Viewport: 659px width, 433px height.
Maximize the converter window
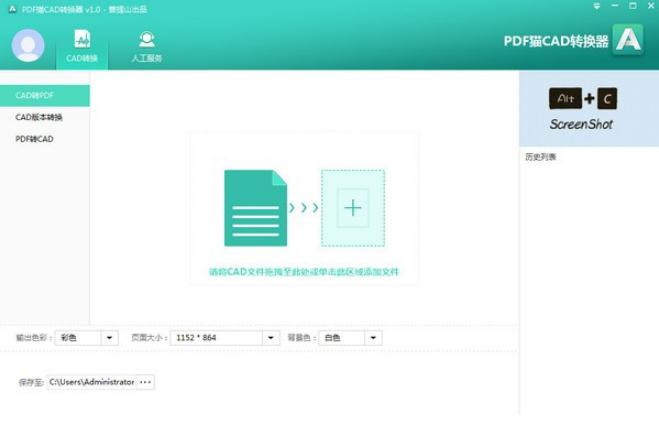(633, 6)
